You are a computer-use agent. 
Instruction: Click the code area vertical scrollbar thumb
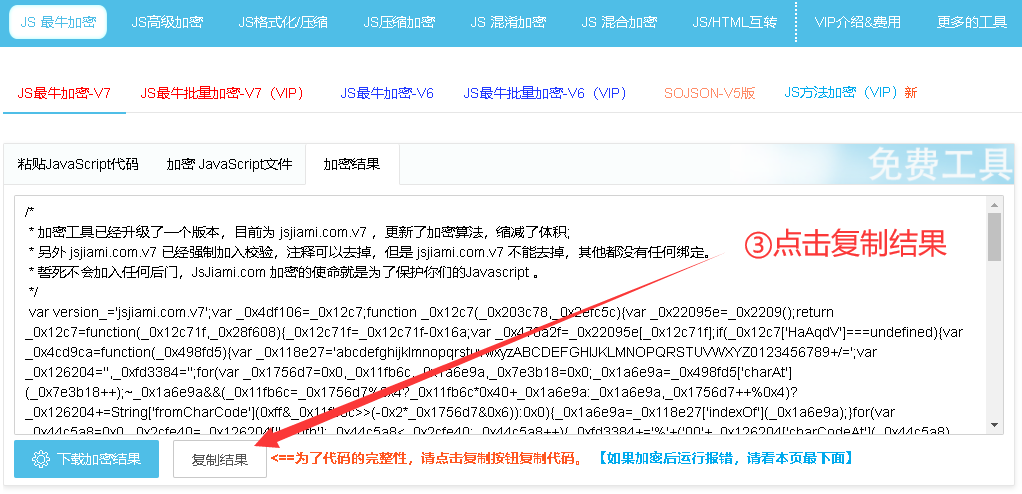994,237
